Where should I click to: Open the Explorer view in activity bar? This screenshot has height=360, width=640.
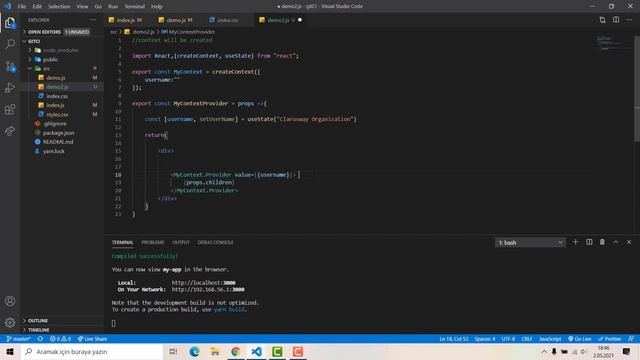[10, 23]
